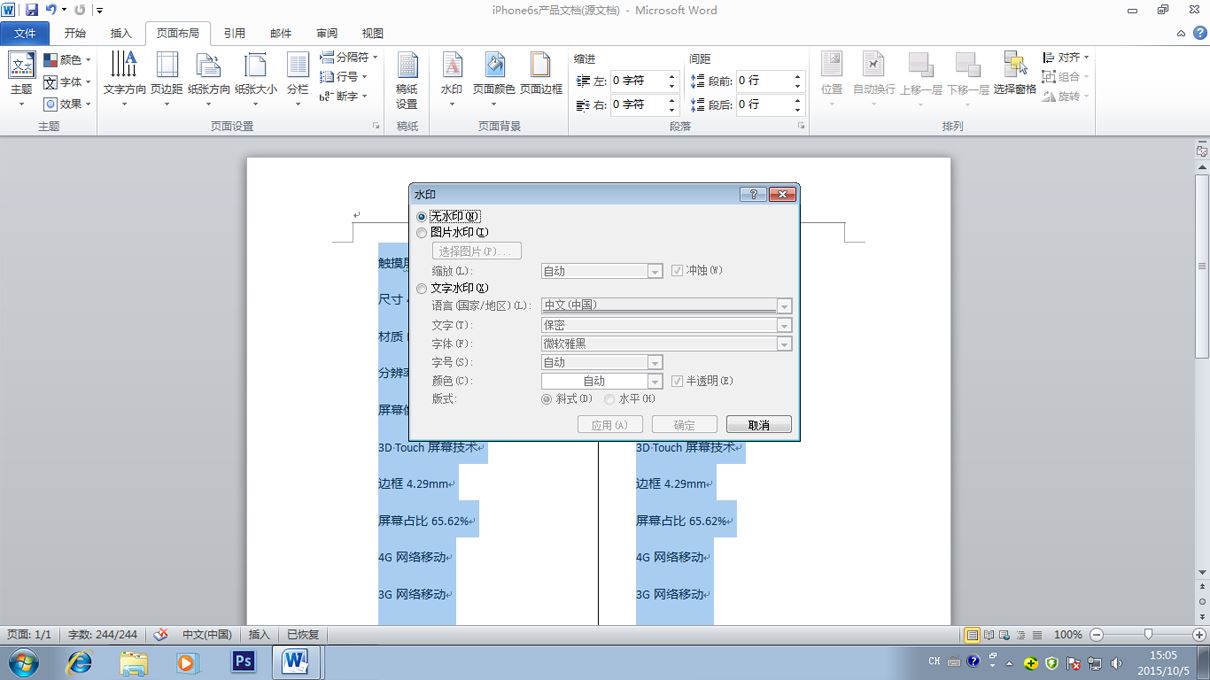Select the 图片水印 picture watermark option

pos(422,232)
